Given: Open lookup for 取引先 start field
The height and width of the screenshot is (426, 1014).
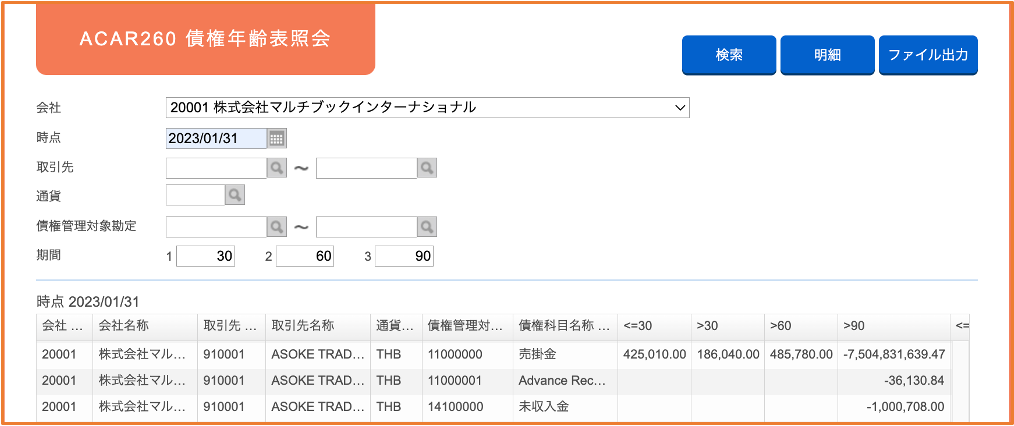Looking at the screenshot, I should click(x=277, y=169).
